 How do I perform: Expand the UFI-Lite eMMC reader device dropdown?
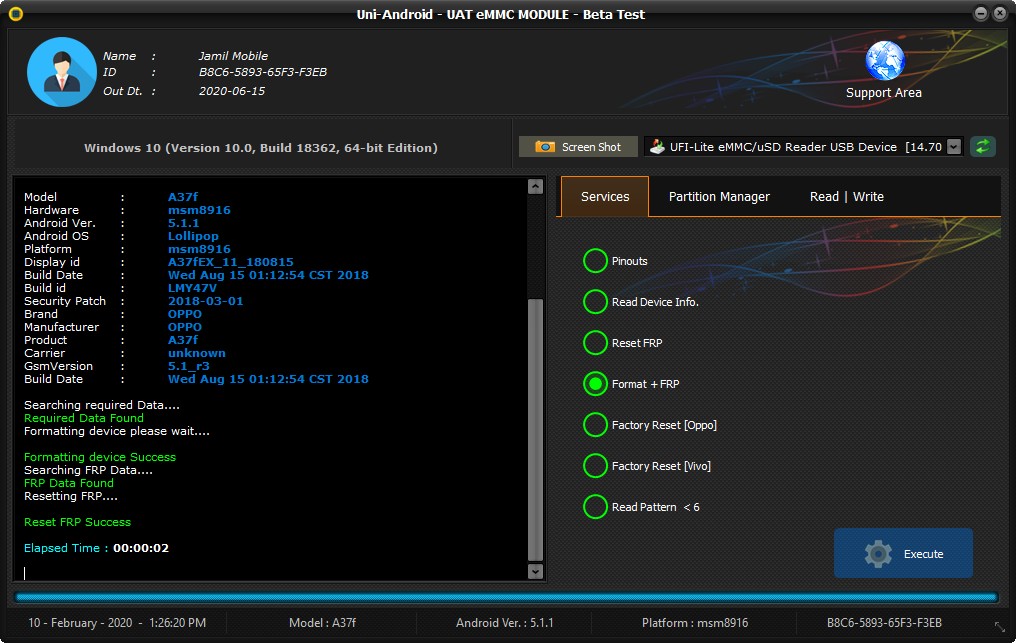tap(953, 147)
